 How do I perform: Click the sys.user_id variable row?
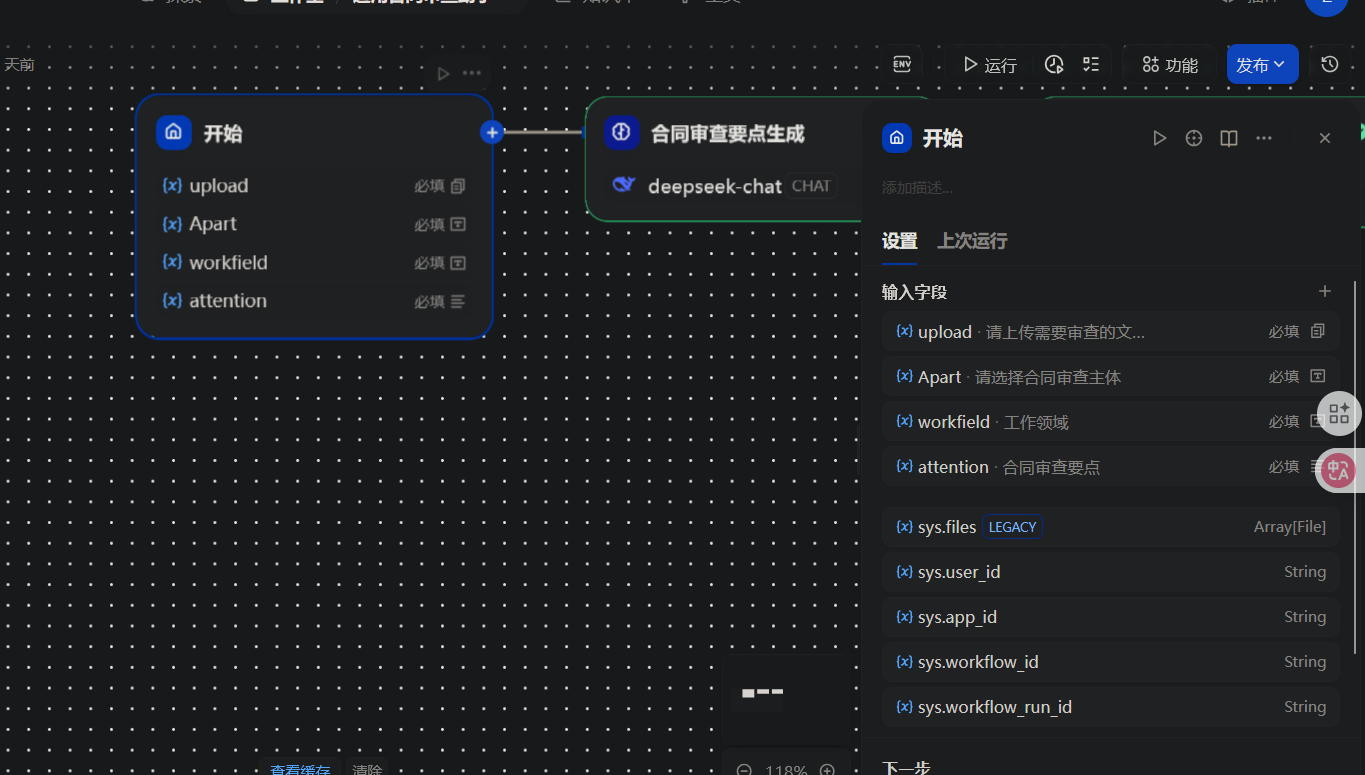coord(1110,572)
